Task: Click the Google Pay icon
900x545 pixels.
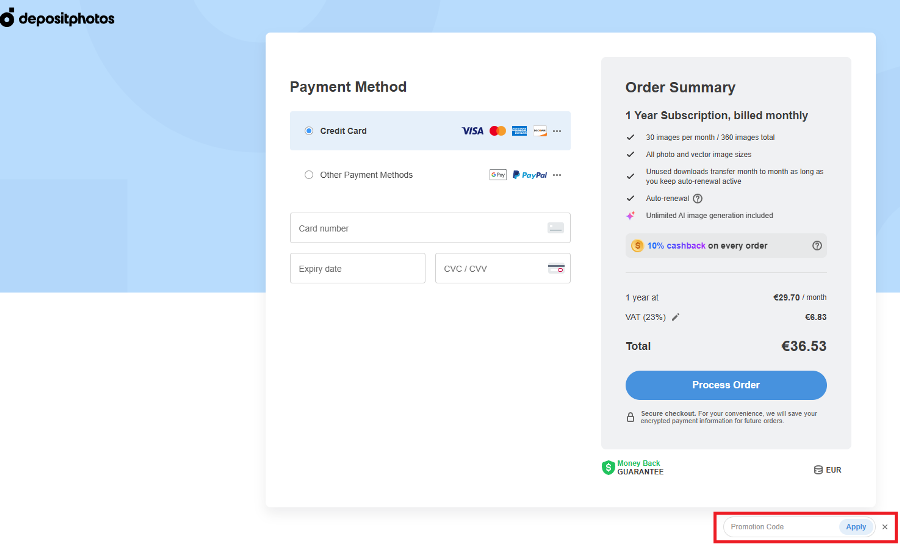Action: (x=498, y=175)
